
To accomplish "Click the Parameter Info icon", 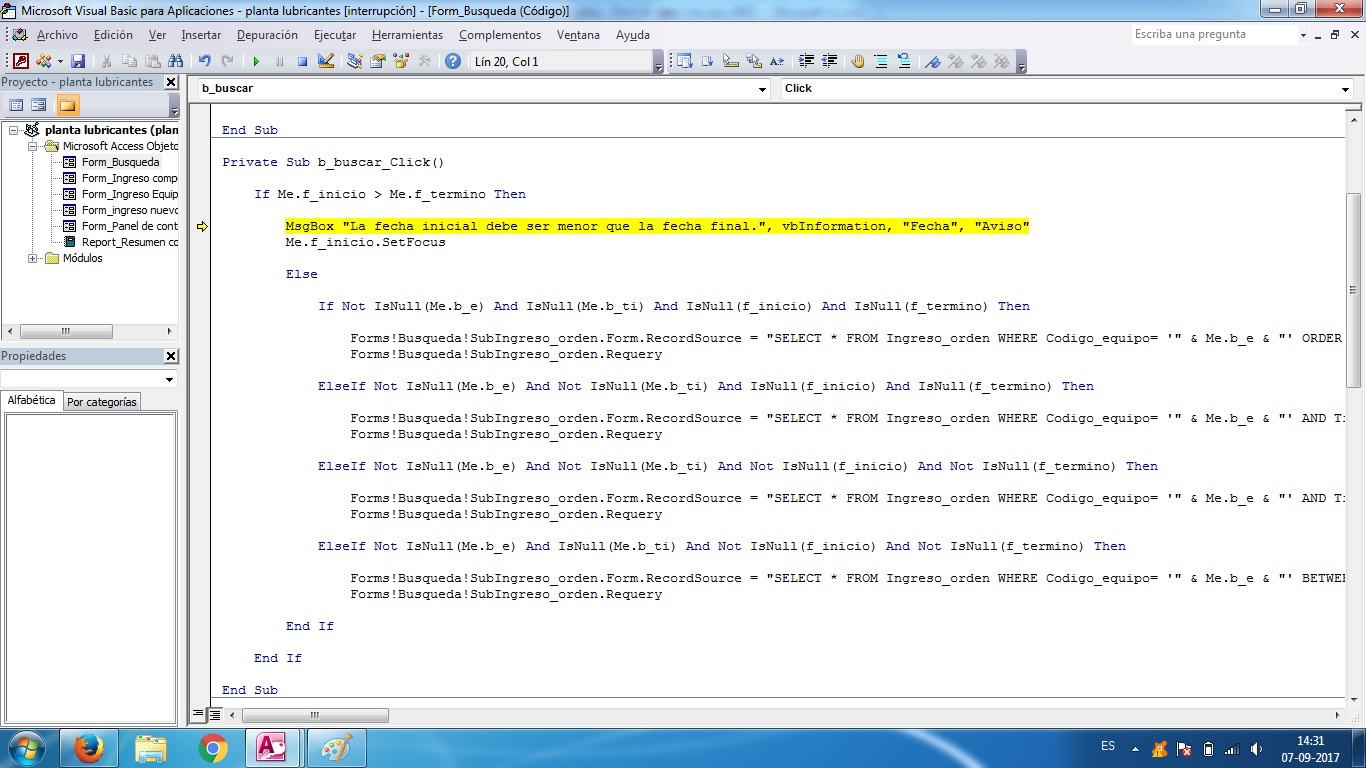I will tap(754, 61).
